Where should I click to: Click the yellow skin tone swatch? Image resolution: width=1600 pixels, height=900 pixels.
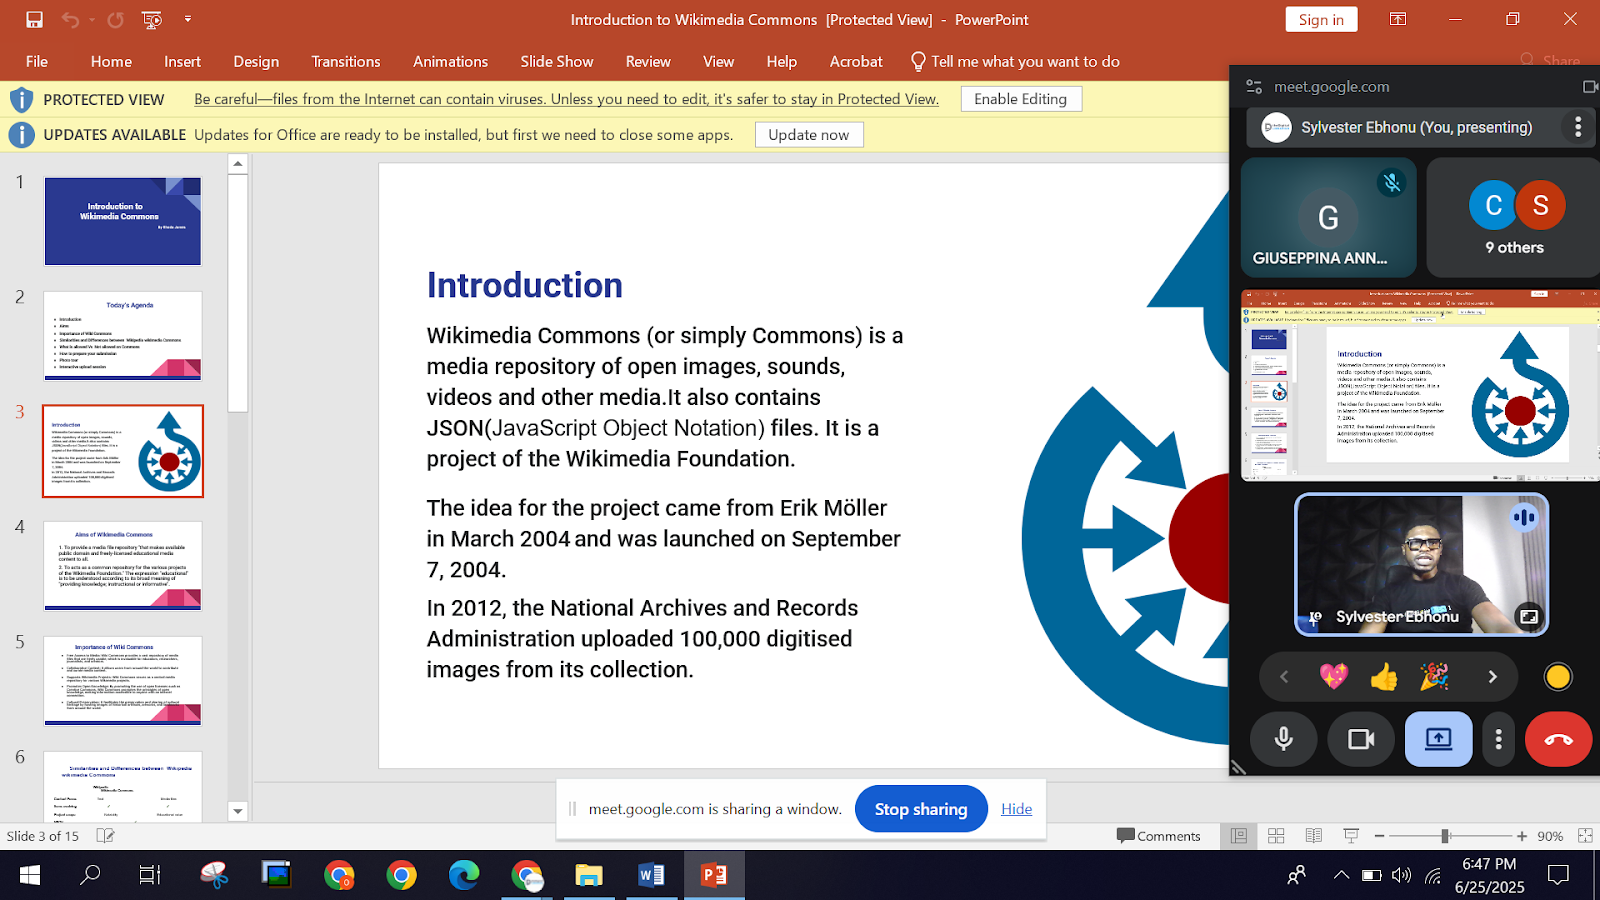coord(1558,677)
